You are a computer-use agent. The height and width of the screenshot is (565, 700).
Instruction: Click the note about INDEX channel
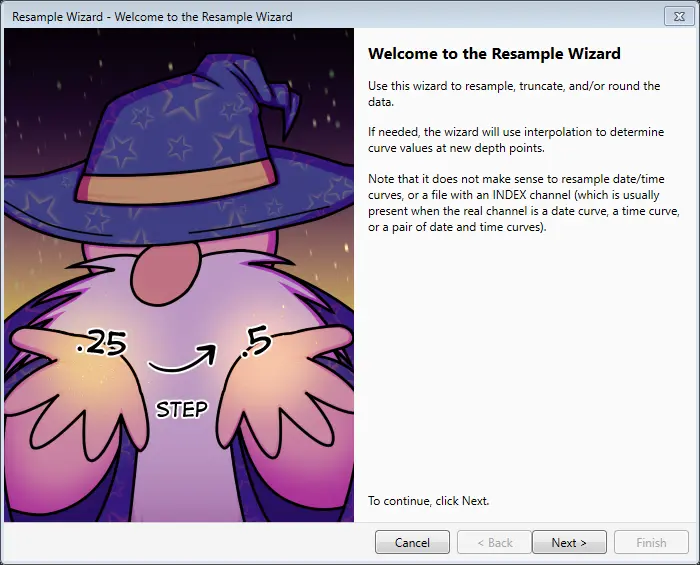click(x=524, y=203)
